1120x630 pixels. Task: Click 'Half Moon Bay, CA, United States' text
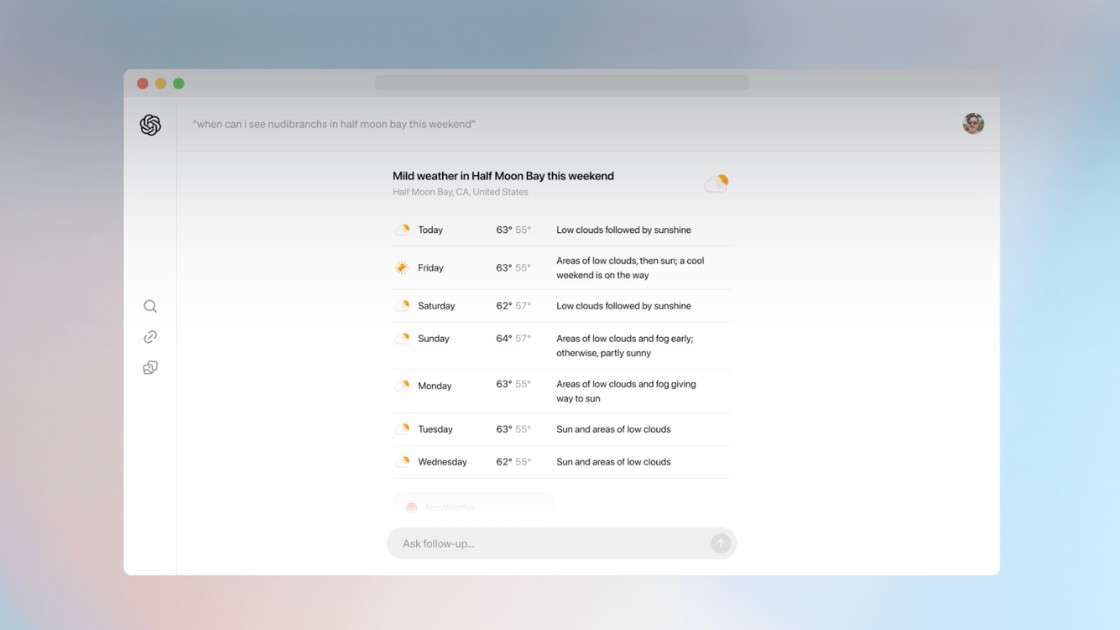coord(460,192)
